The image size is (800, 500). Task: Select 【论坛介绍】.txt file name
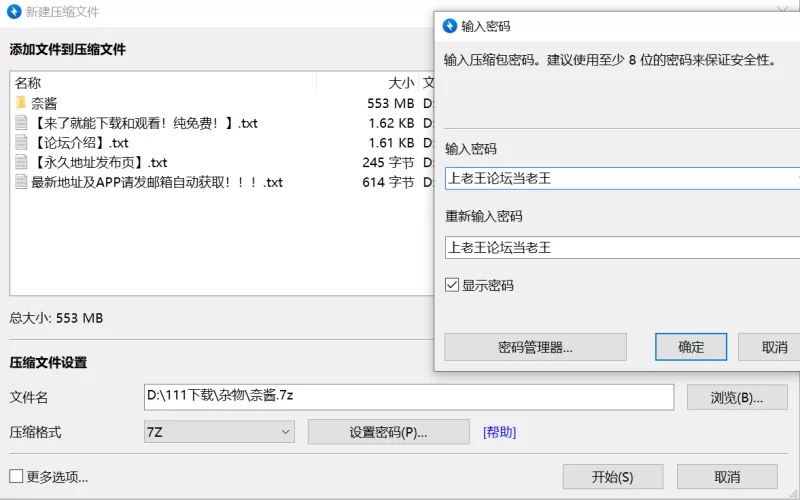pos(80,142)
